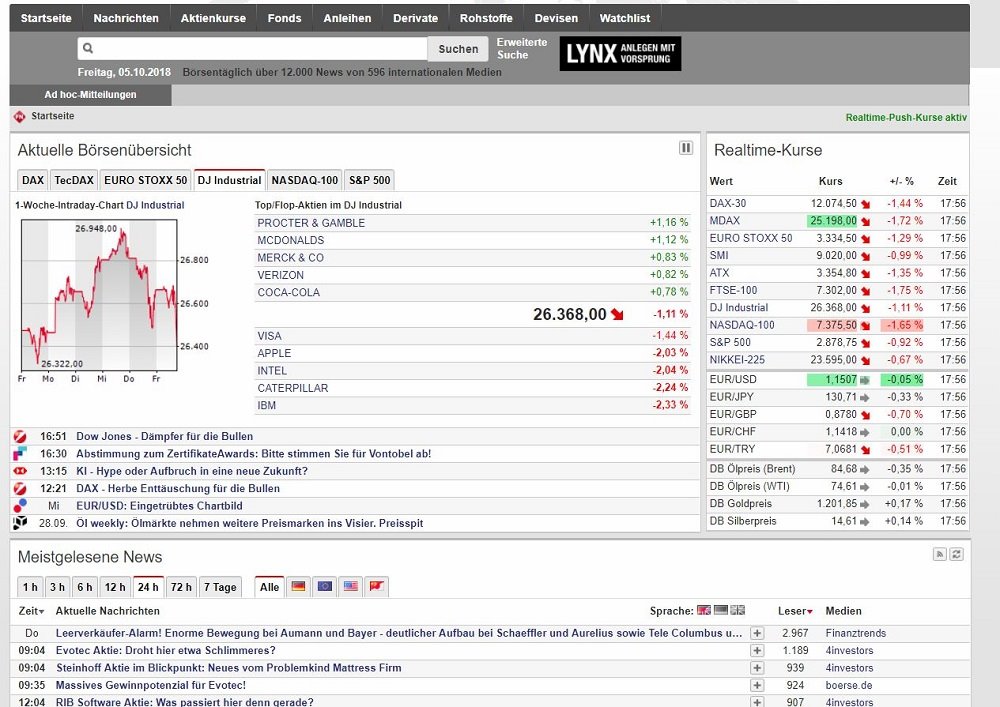Switch news timeframe to 72 h
The width and height of the screenshot is (1000, 707).
180,587
